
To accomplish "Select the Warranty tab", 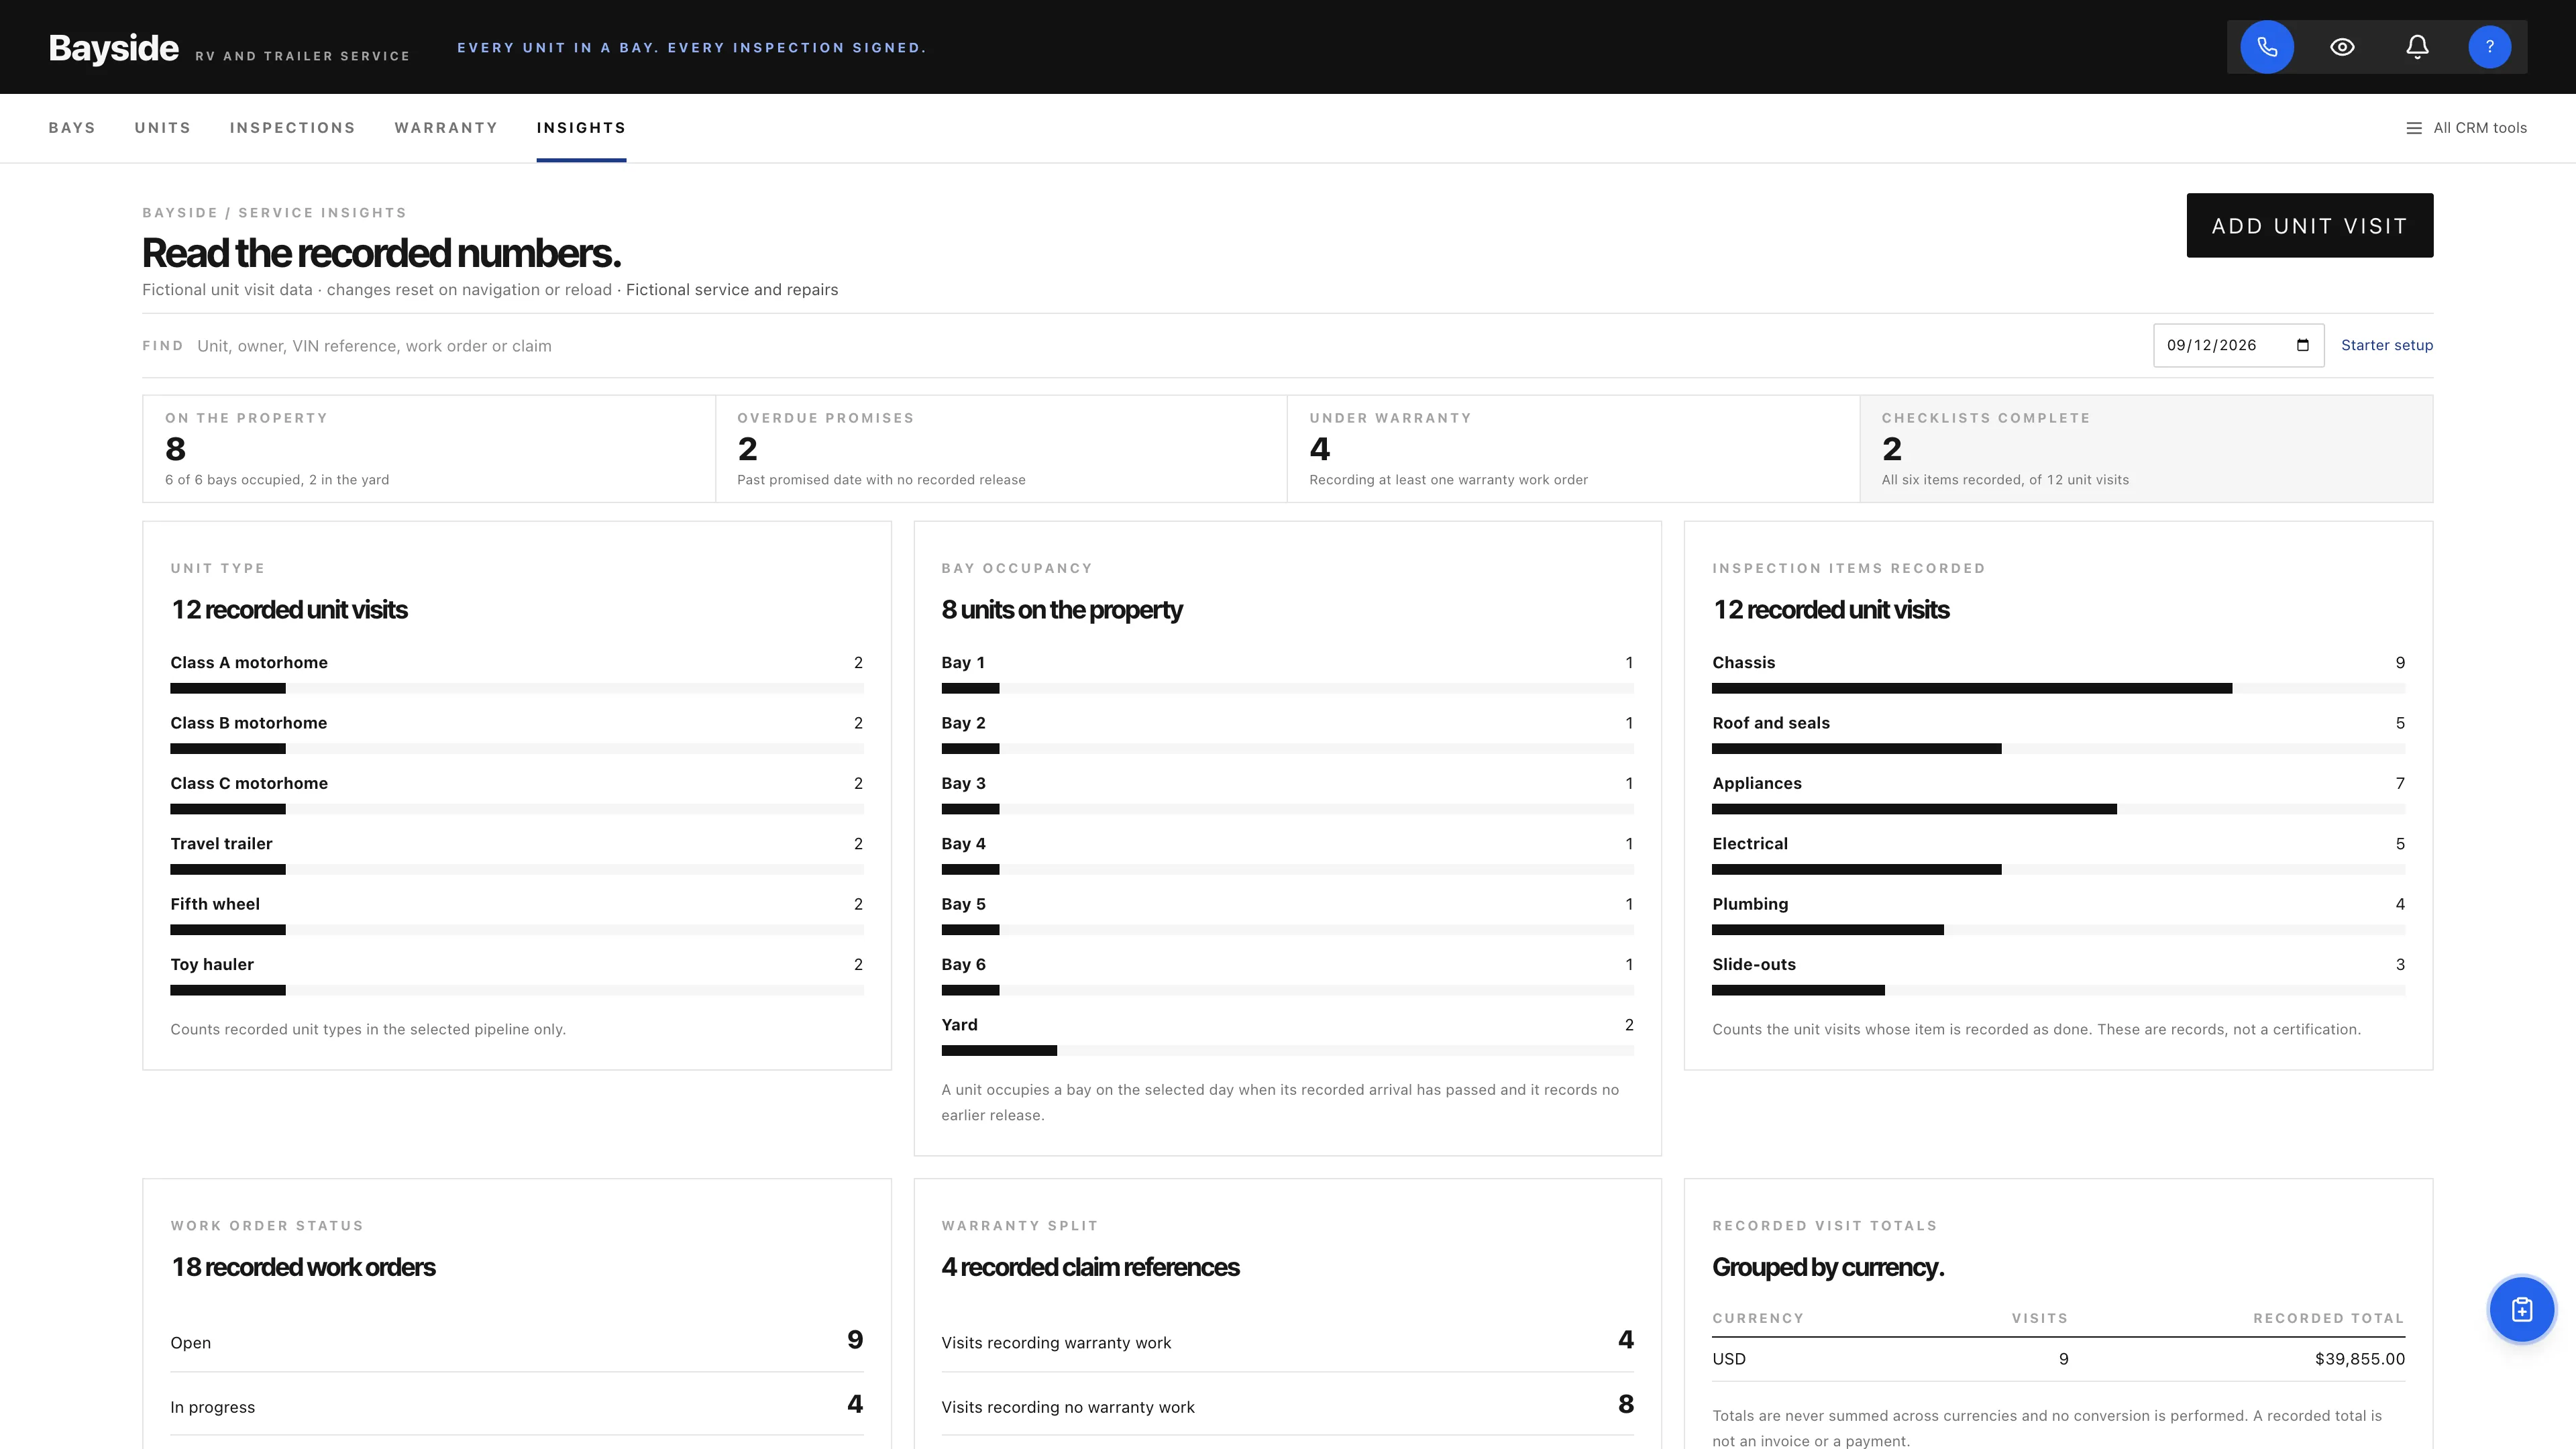I will (x=446, y=128).
